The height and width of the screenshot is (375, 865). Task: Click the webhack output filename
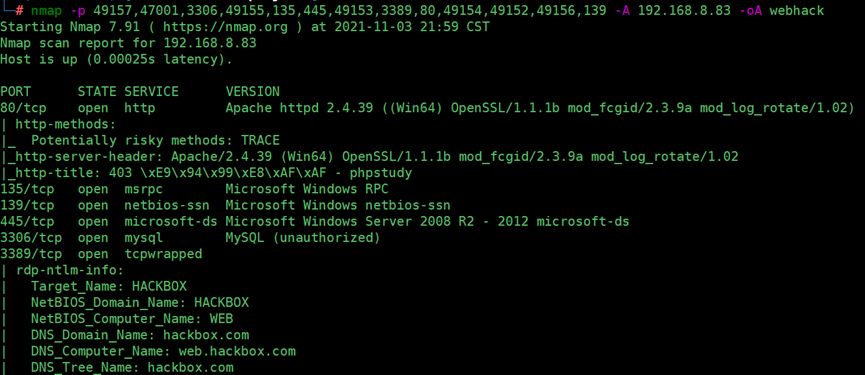point(797,10)
